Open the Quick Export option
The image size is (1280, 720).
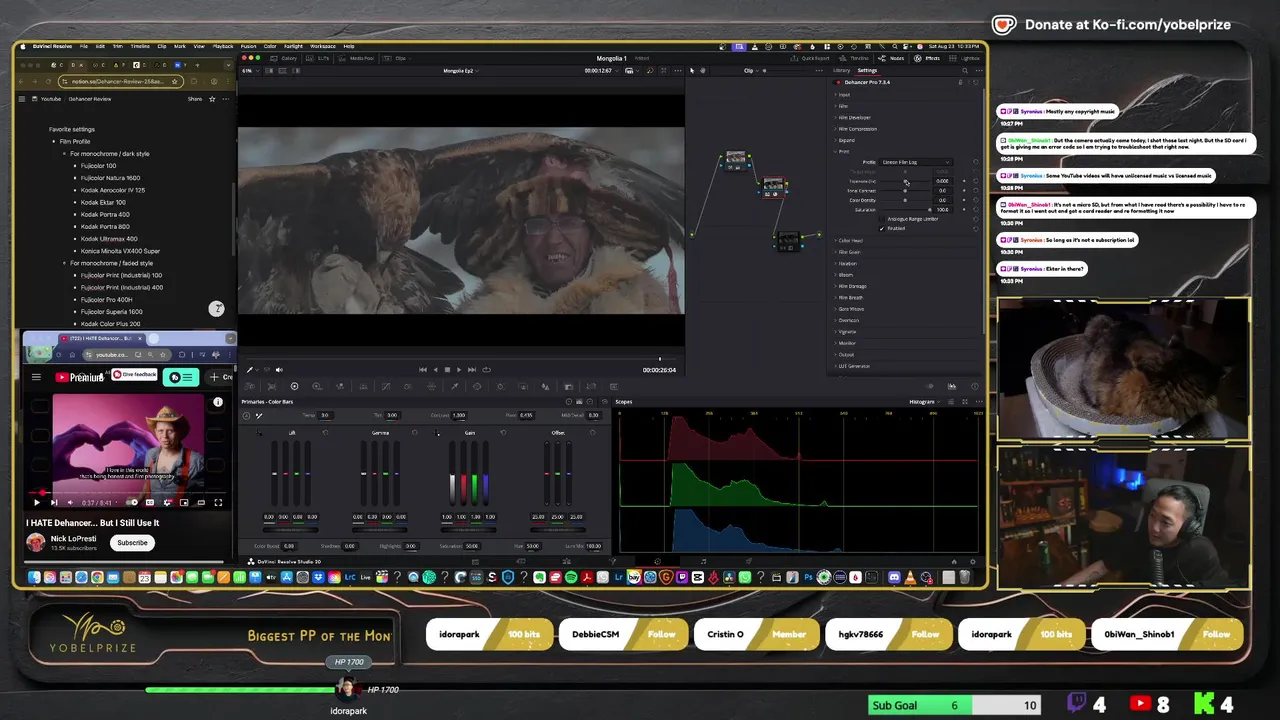[812, 58]
